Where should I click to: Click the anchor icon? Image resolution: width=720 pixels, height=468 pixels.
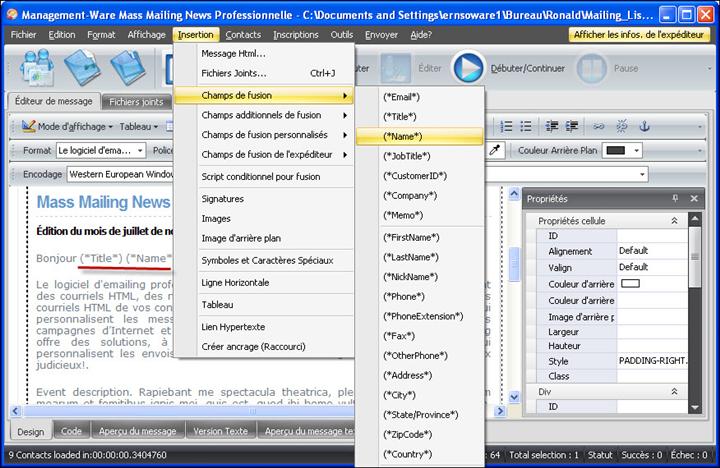(x=645, y=126)
